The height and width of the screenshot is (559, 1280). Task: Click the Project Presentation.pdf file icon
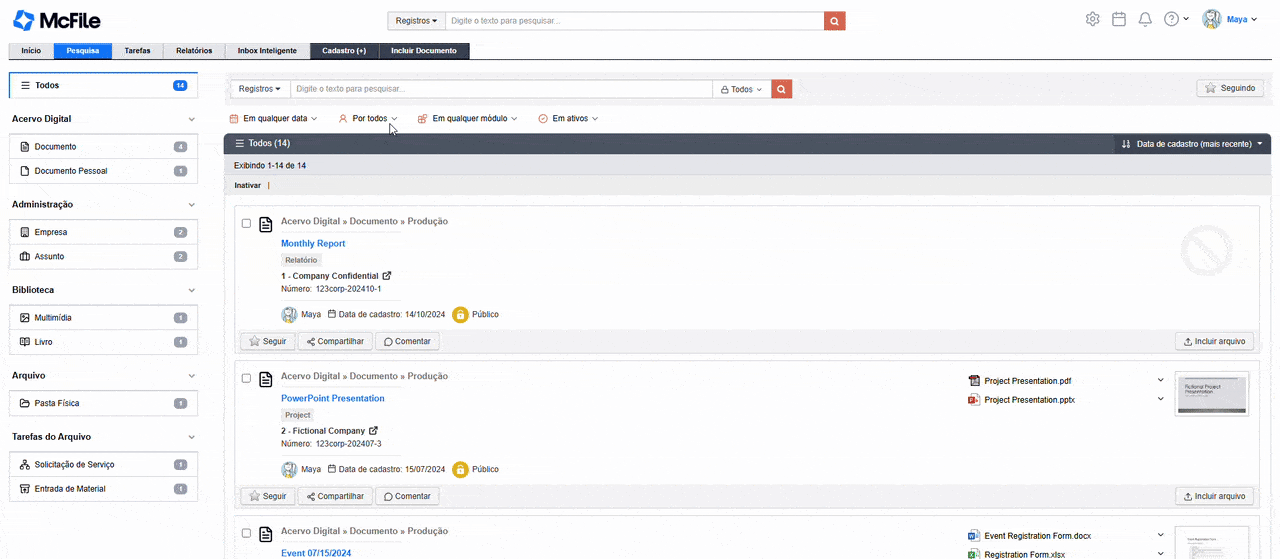tap(974, 381)
